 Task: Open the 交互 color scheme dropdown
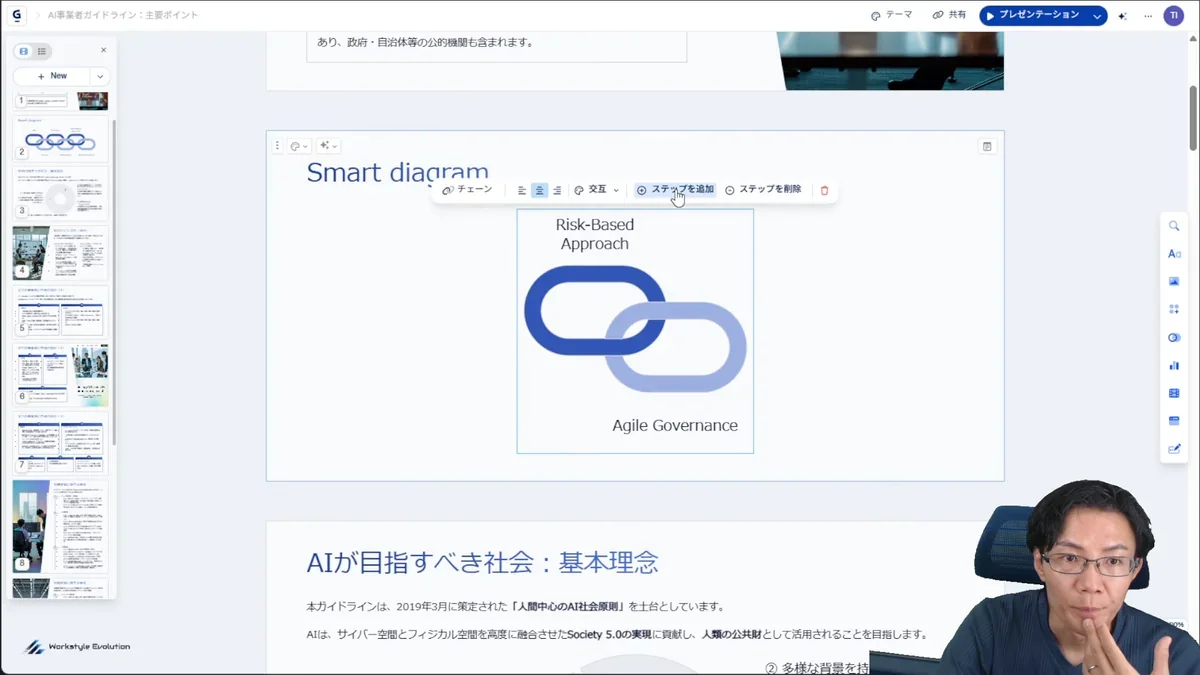coord(597,190)
